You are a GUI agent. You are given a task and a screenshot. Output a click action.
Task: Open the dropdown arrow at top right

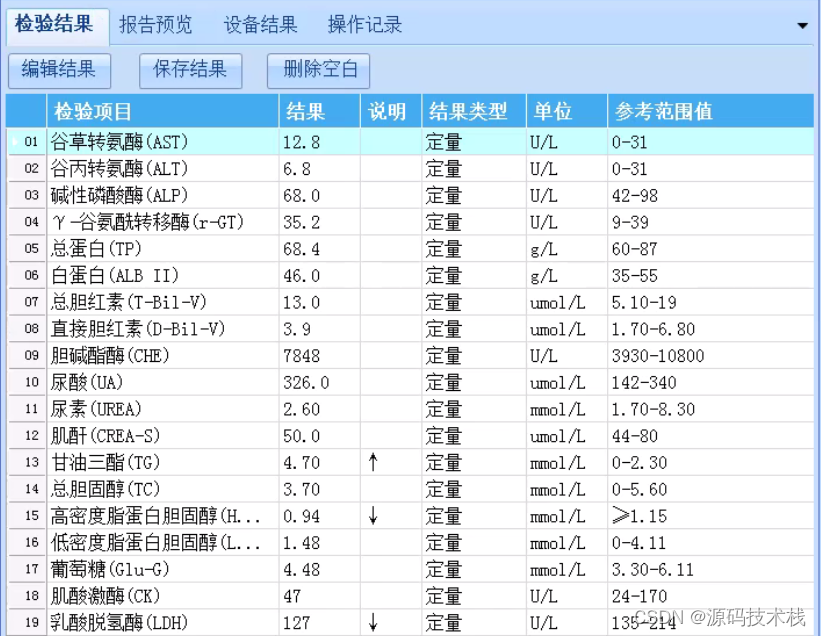pyautogui.click(x=803, y=25)
